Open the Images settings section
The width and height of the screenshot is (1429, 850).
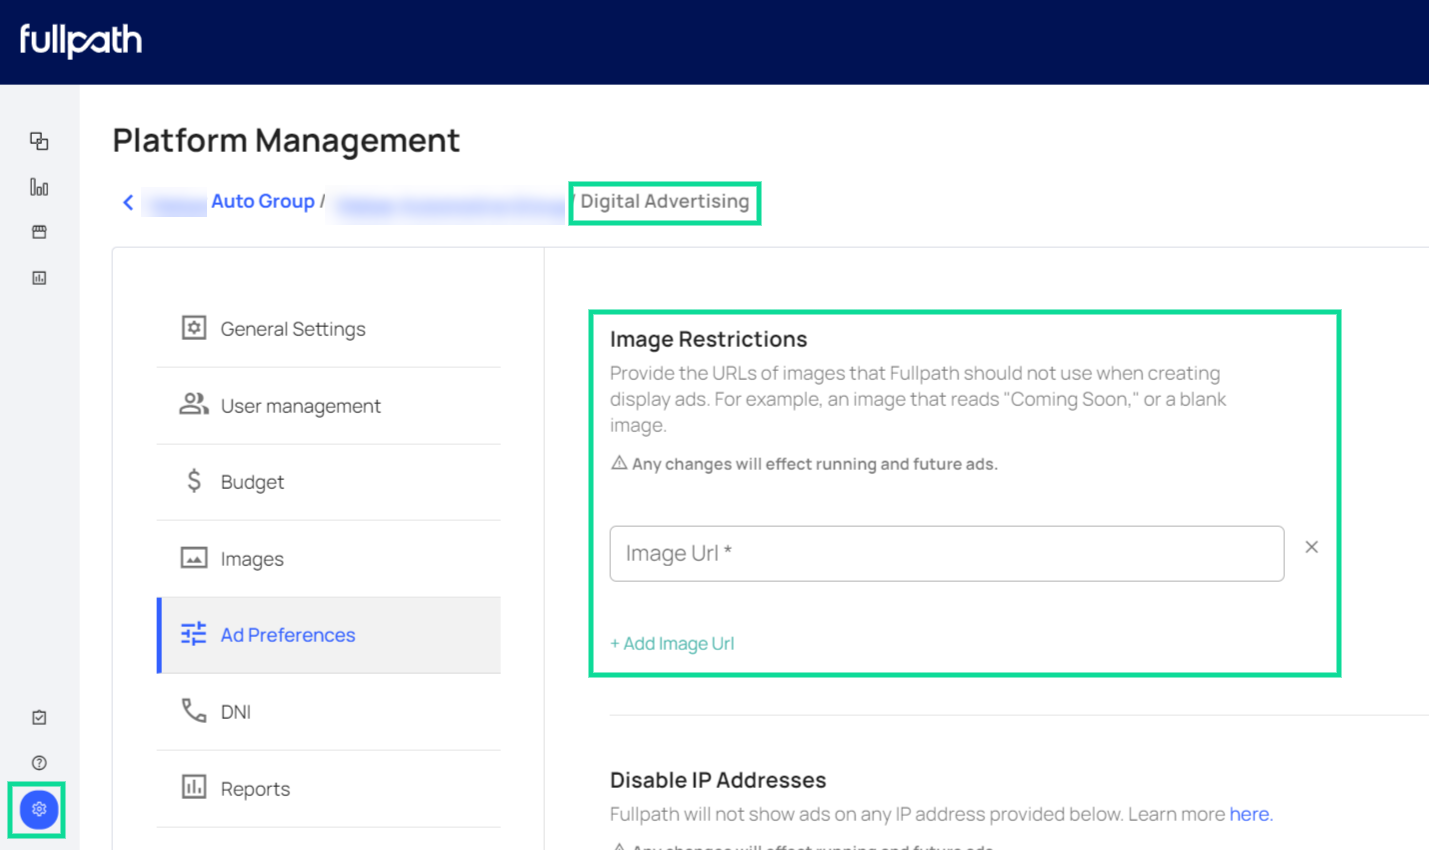click(x=252, y=559)
